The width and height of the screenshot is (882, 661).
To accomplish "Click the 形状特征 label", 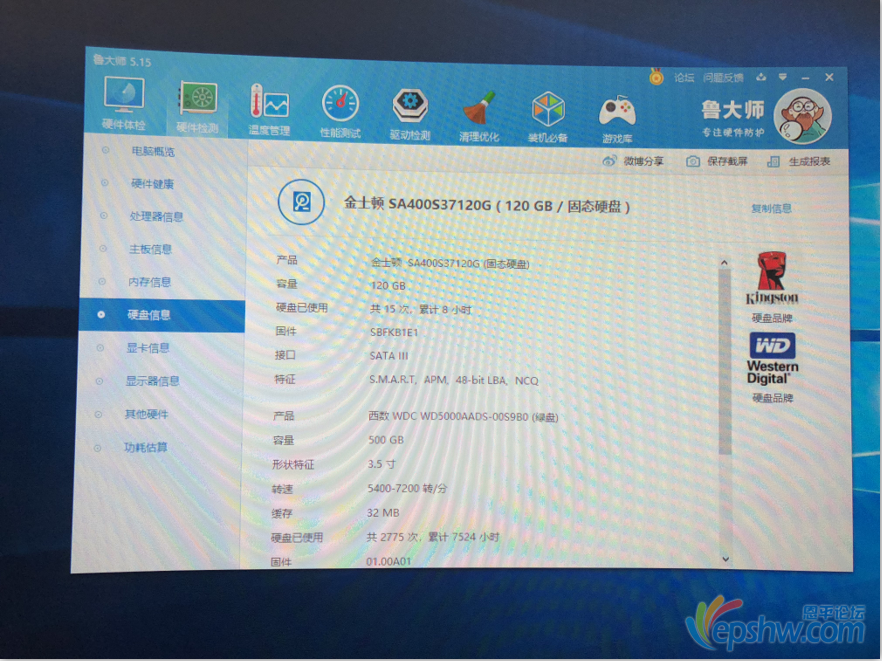I will click(293, 464).
